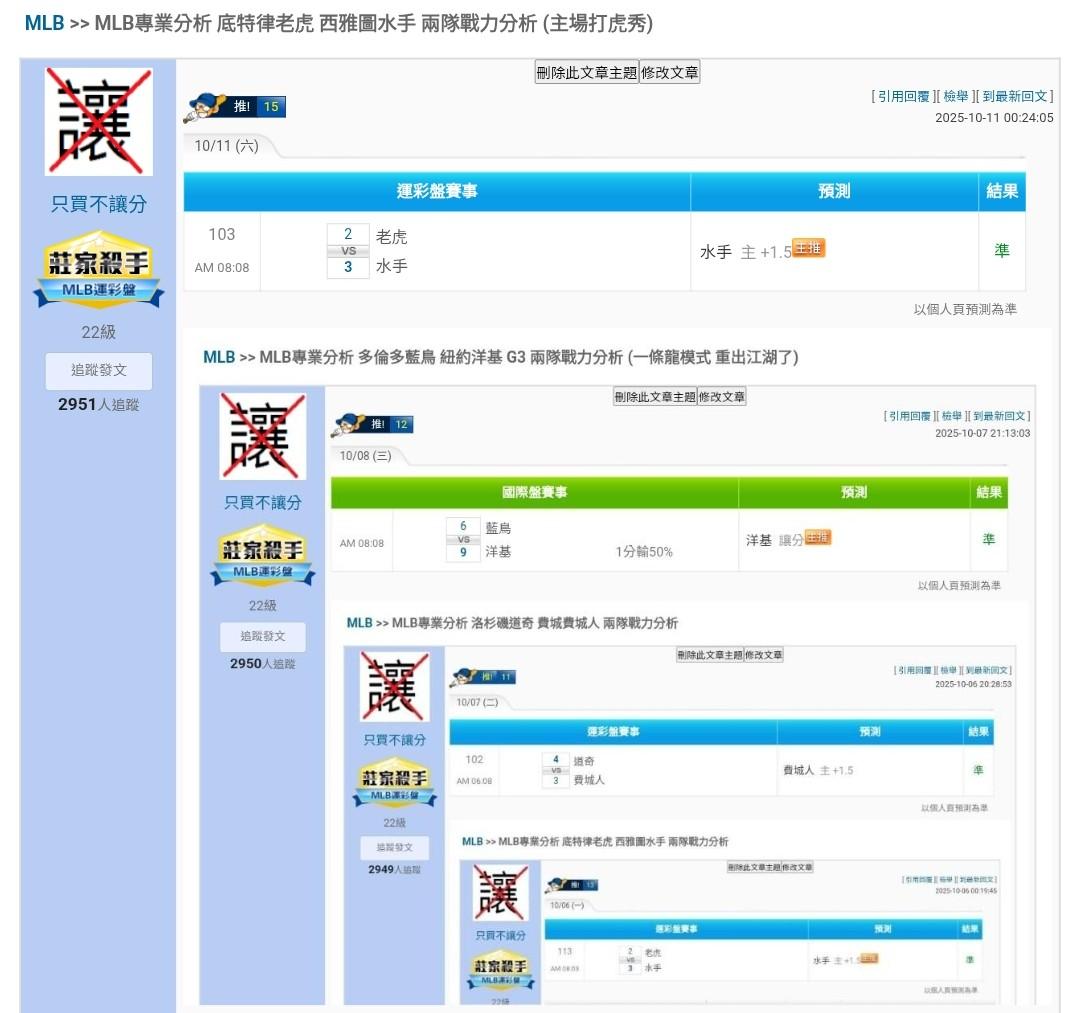Open the 只買不讓分 profile above 2951人追蹤
This screenshot has width=1080, height=1013.
98,204
